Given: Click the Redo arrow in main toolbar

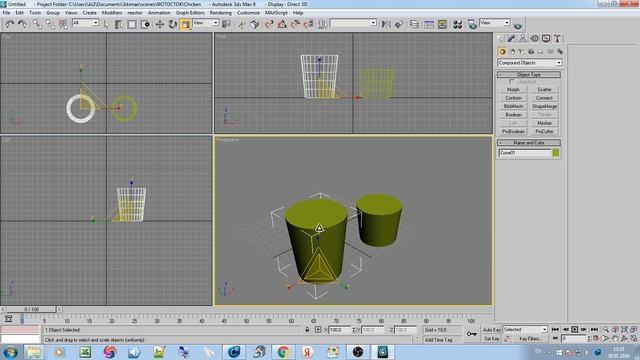Looking at the screenshot, I should 22,24.
